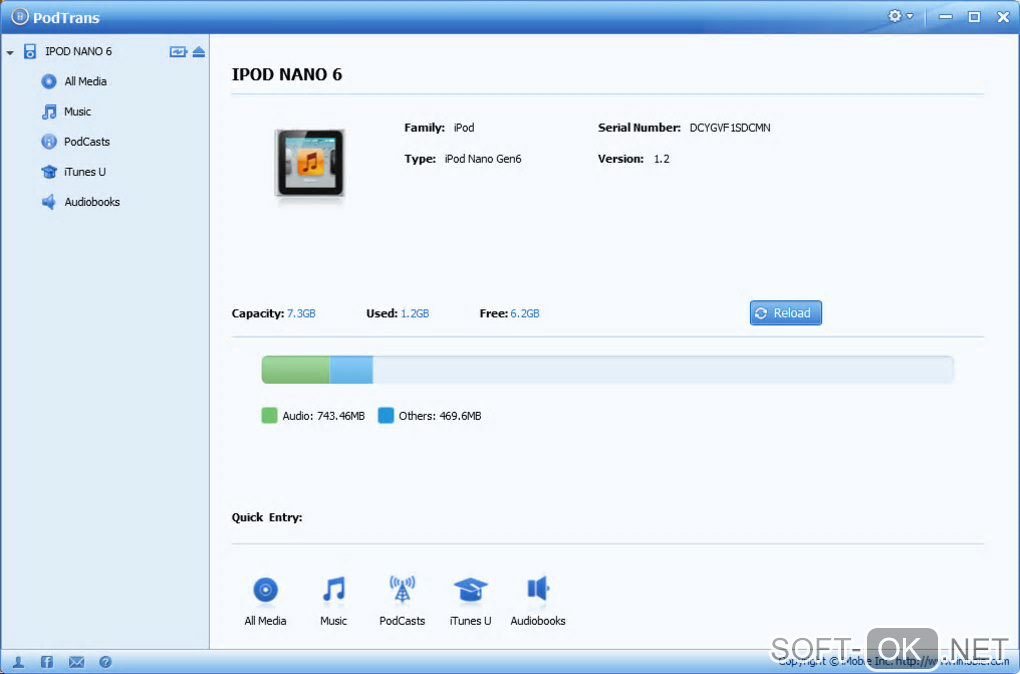Click the Version value 1.2
The height and width of the screenshot is (674, 1020).
point(662,159)
